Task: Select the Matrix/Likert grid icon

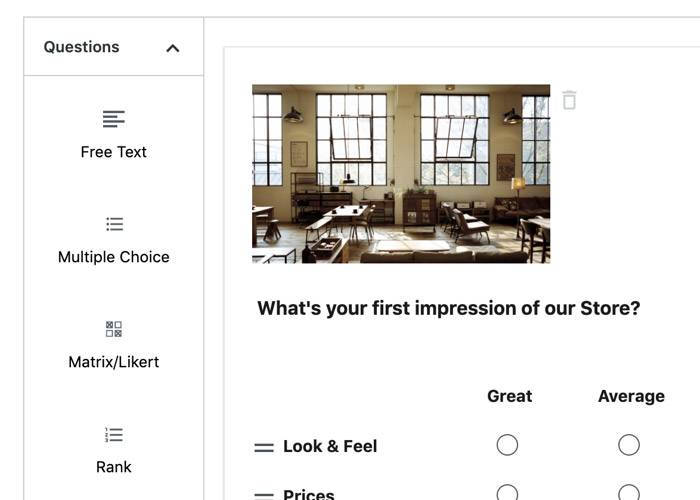Action: coord(114,329)
